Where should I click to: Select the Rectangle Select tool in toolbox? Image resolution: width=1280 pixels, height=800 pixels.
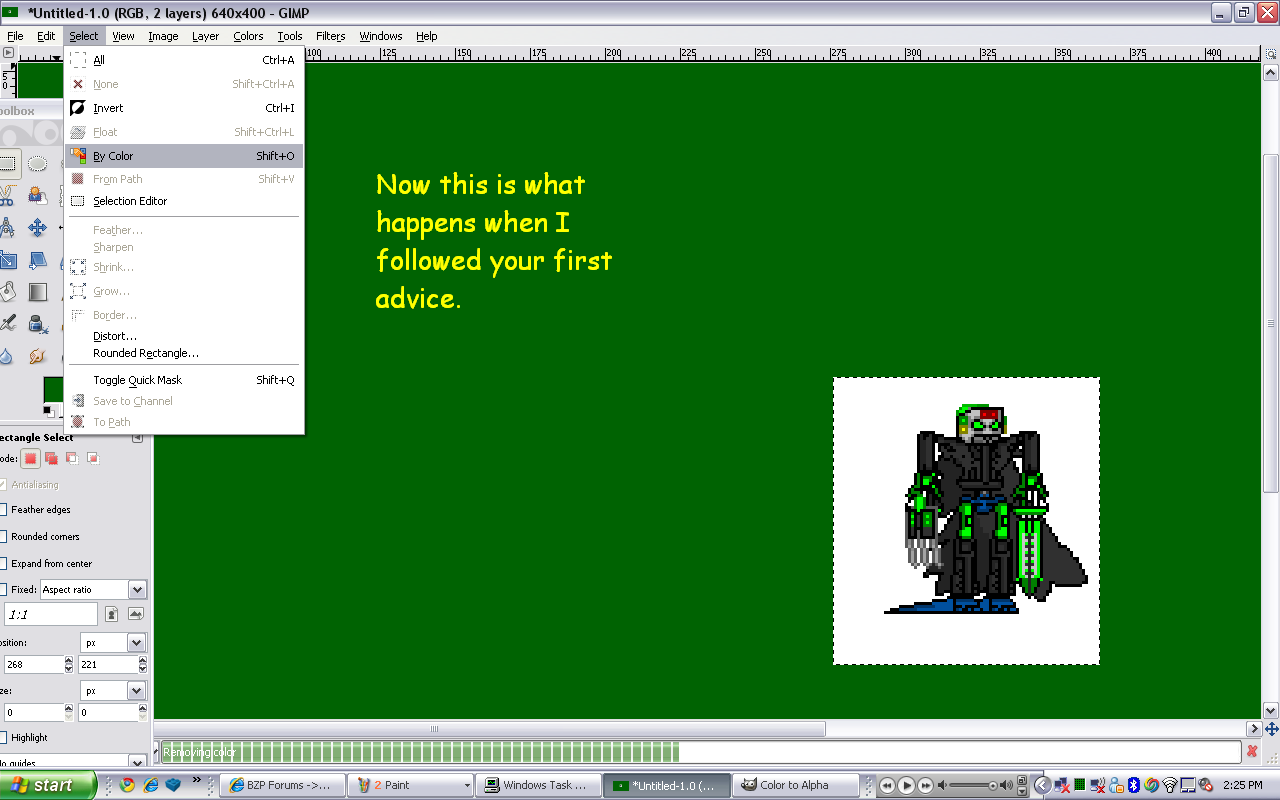(7, 163)
